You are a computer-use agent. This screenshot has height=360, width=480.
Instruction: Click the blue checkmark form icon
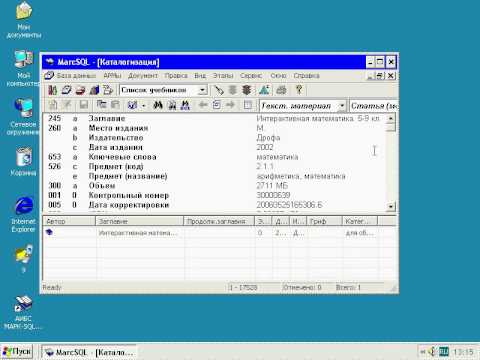click(x=132, y=105)
